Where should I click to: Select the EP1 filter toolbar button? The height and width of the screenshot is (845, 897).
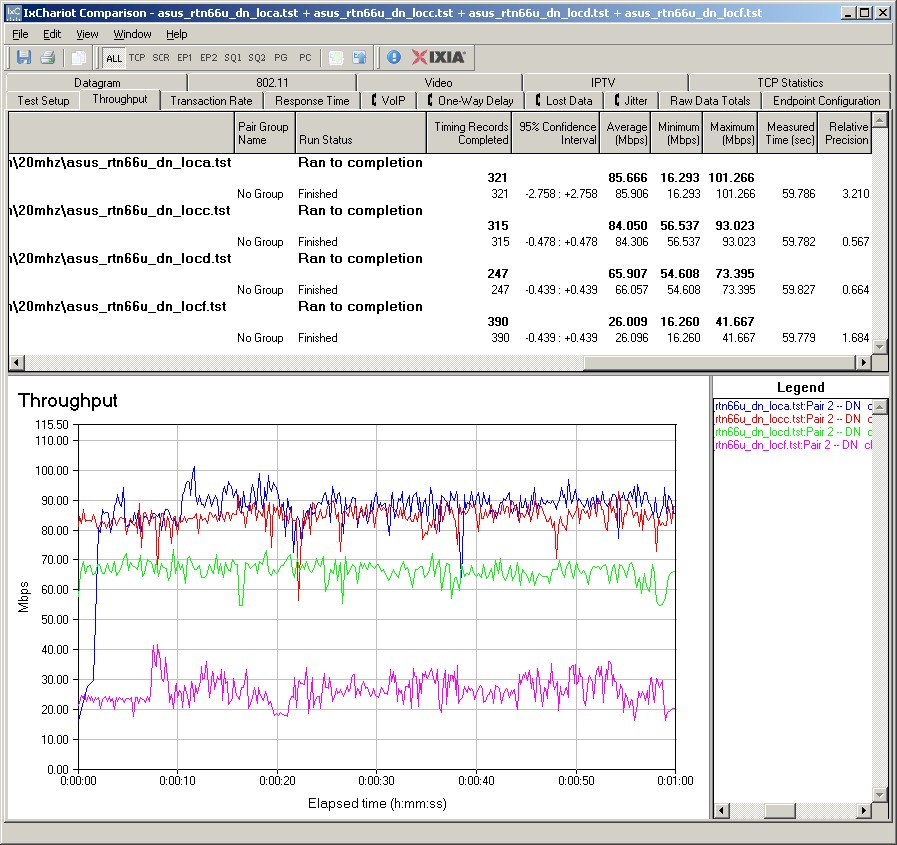pyautogui.click(x=184, y=58)
